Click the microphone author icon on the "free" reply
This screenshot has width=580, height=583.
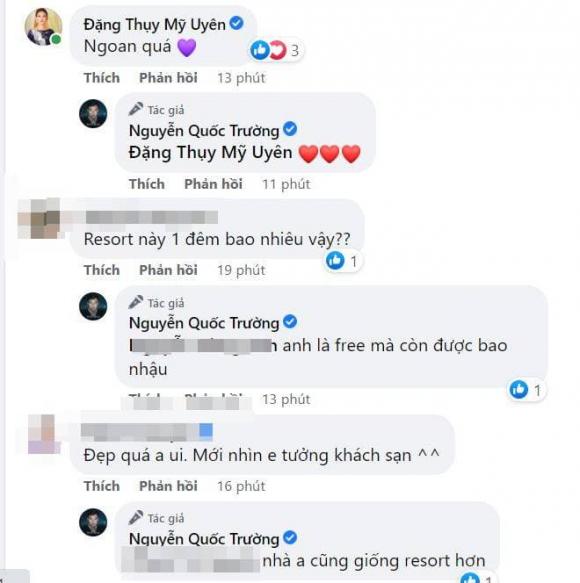click(136, 302)
